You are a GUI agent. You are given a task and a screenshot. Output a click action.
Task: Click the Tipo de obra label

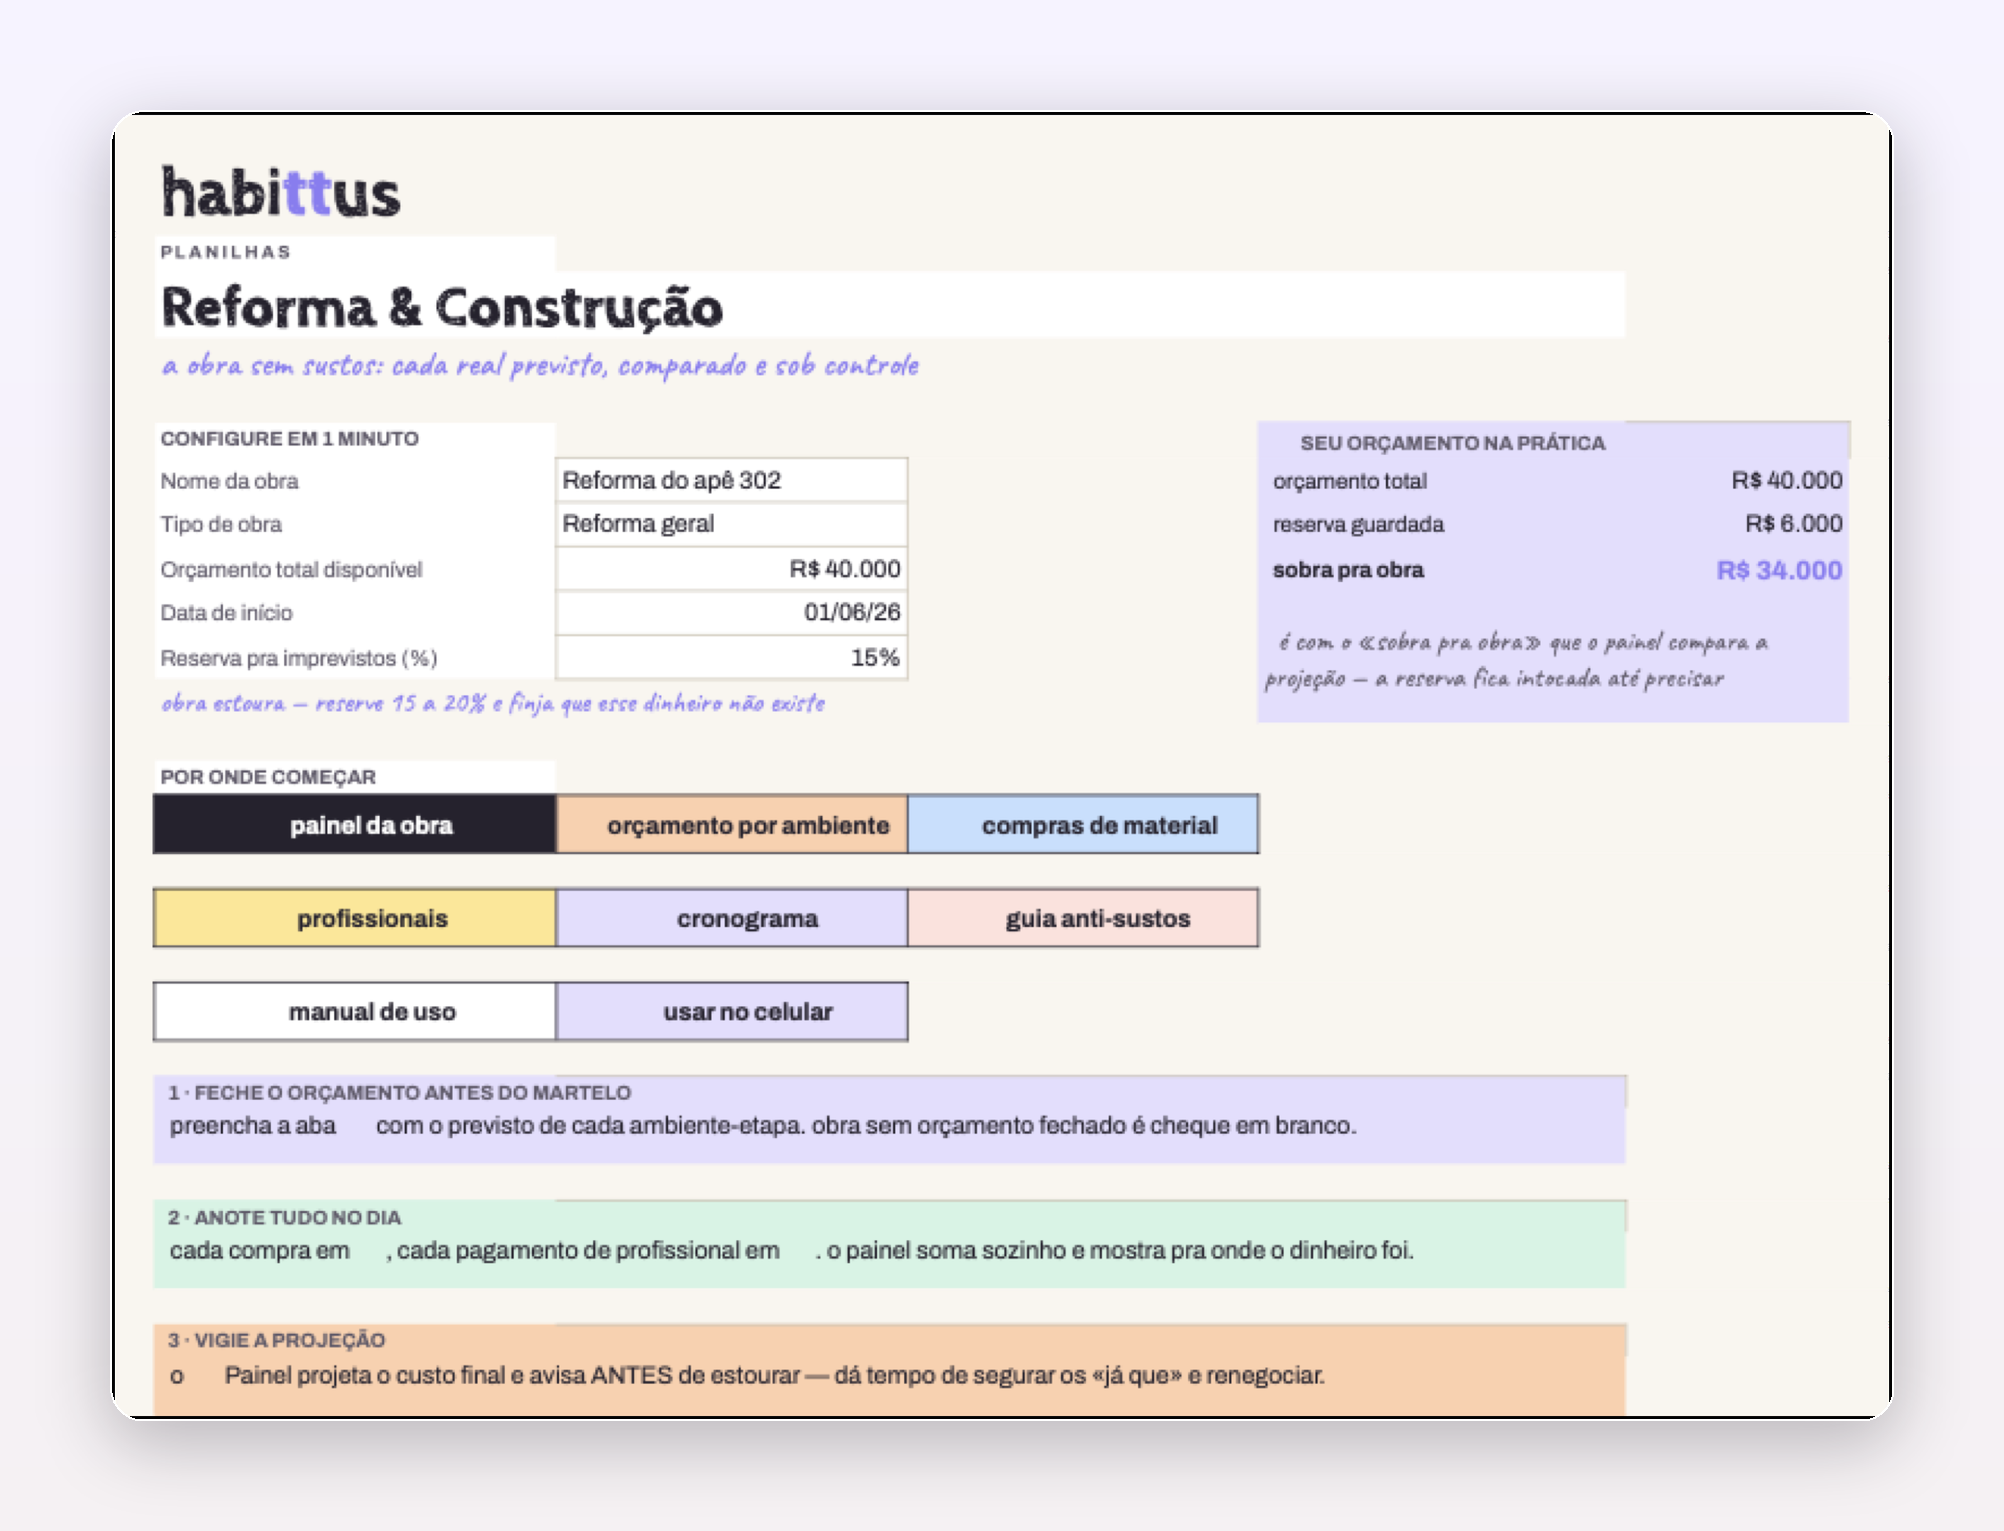pos(221,524)
